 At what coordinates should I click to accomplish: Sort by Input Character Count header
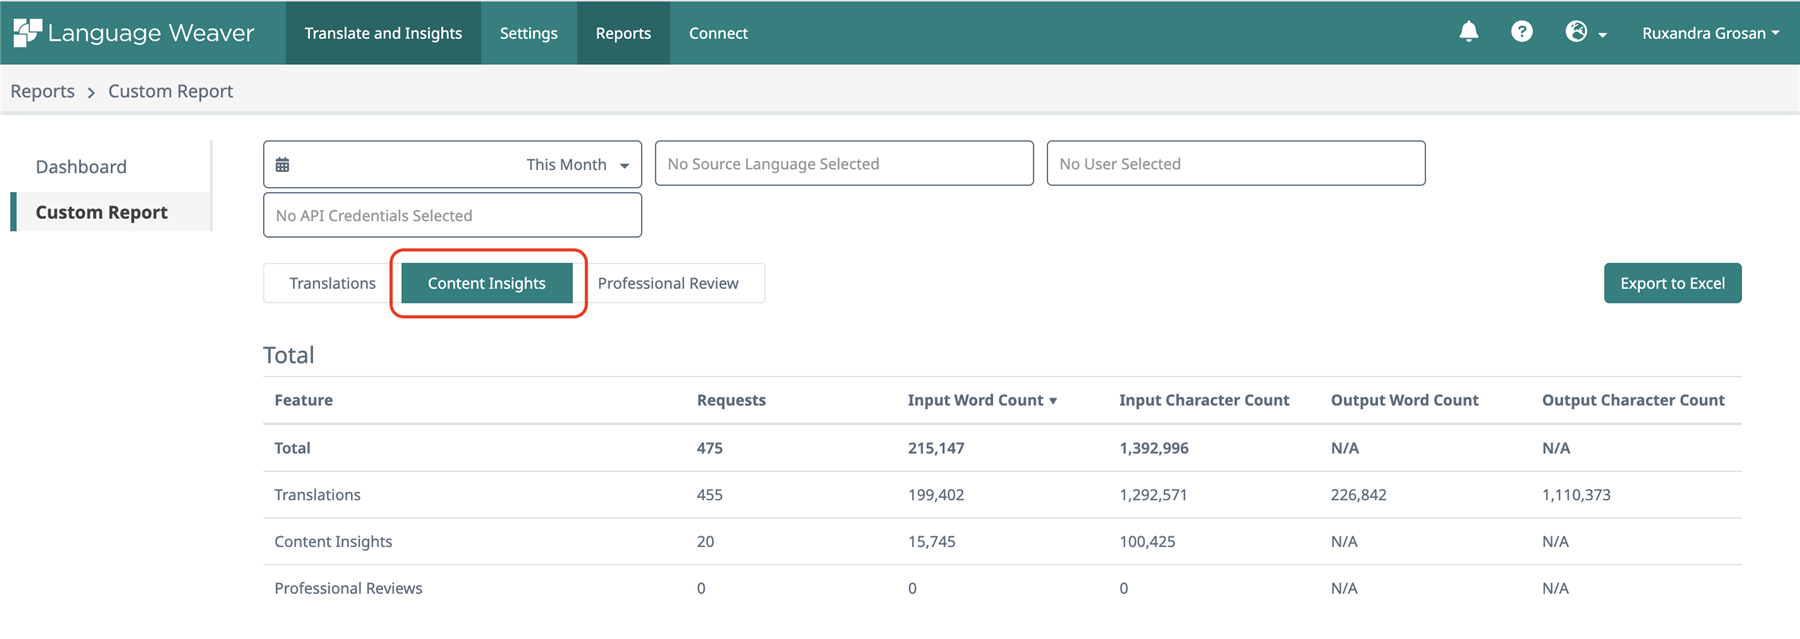(x=1204, y=400)
